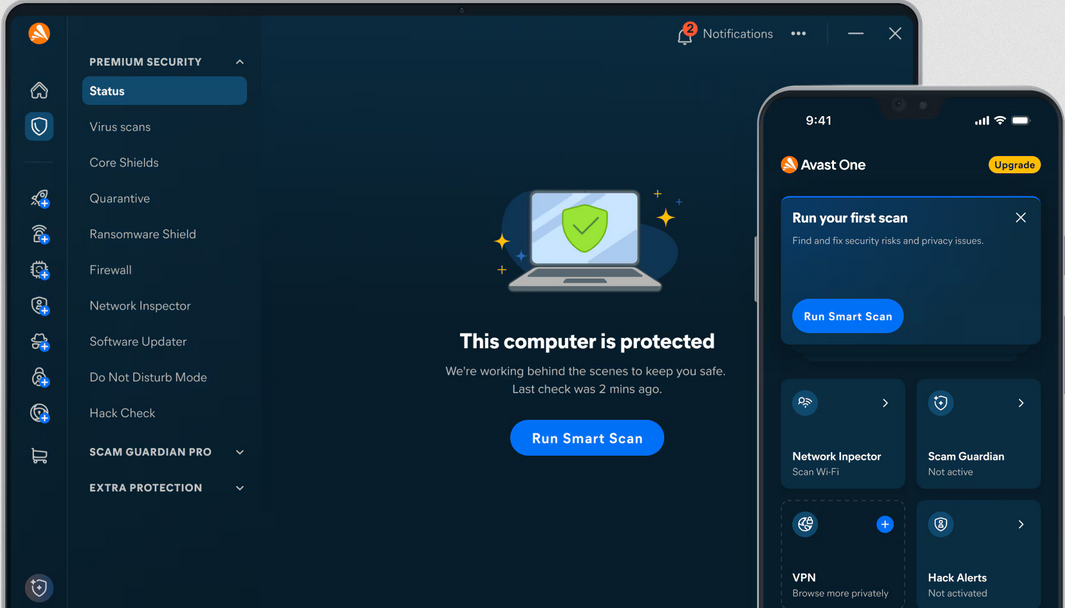Tap the 'Scan Wi-Fi' text on the phone
The width and height of the screenshot is (1065, 608).
[815, 472]
